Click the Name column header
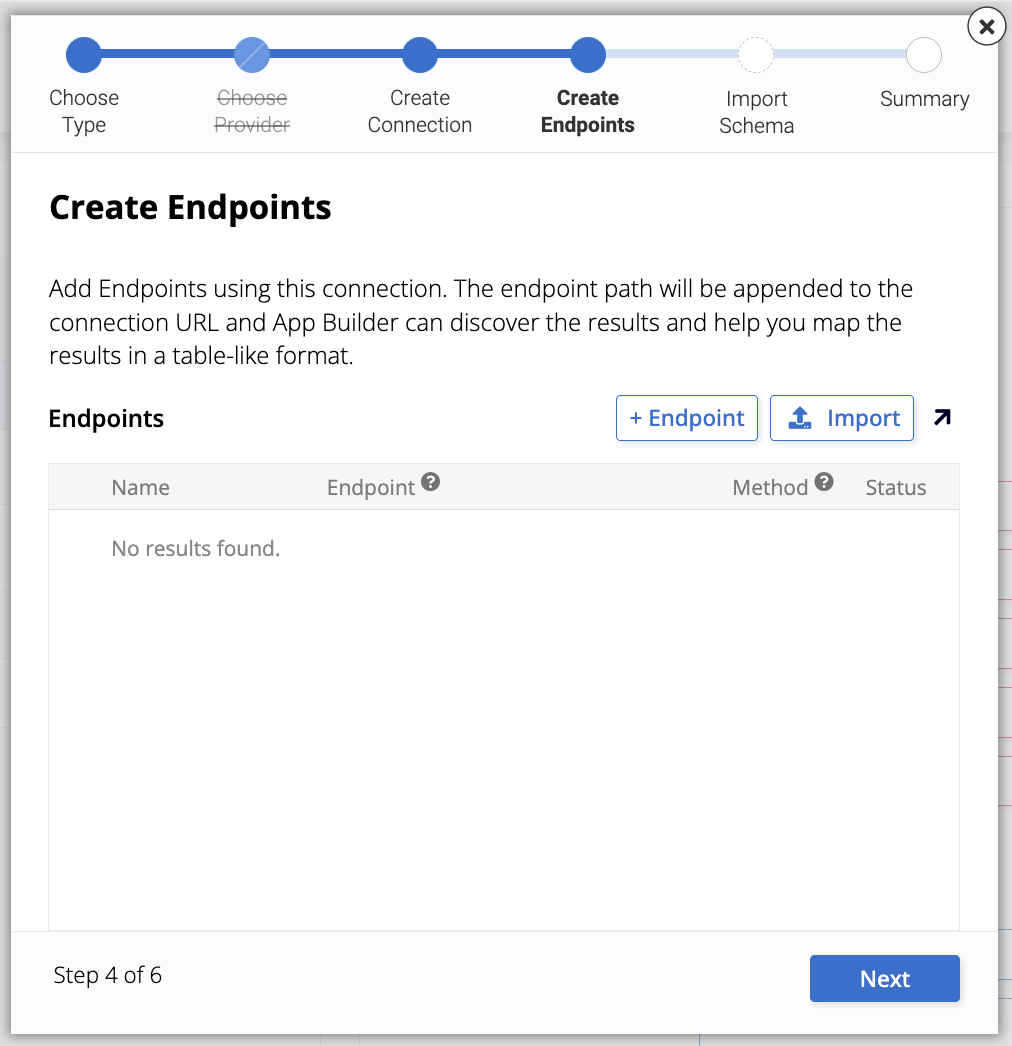1012x1046 pixels. pyautogui.click(x=140, y=487)
